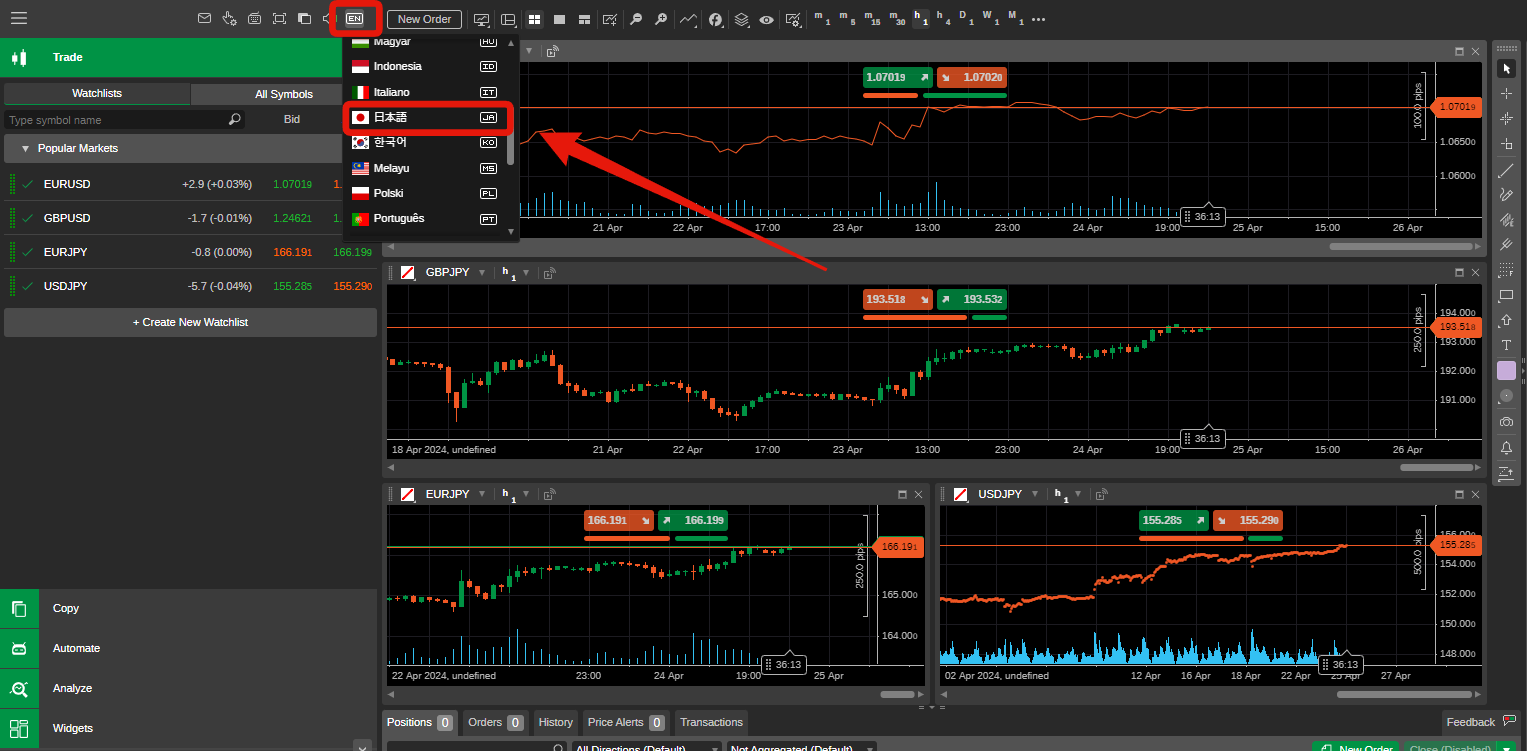Viewport: 1527px width, 751px height.
Task: Choose Italiano language option
Action: coord(425,92)
